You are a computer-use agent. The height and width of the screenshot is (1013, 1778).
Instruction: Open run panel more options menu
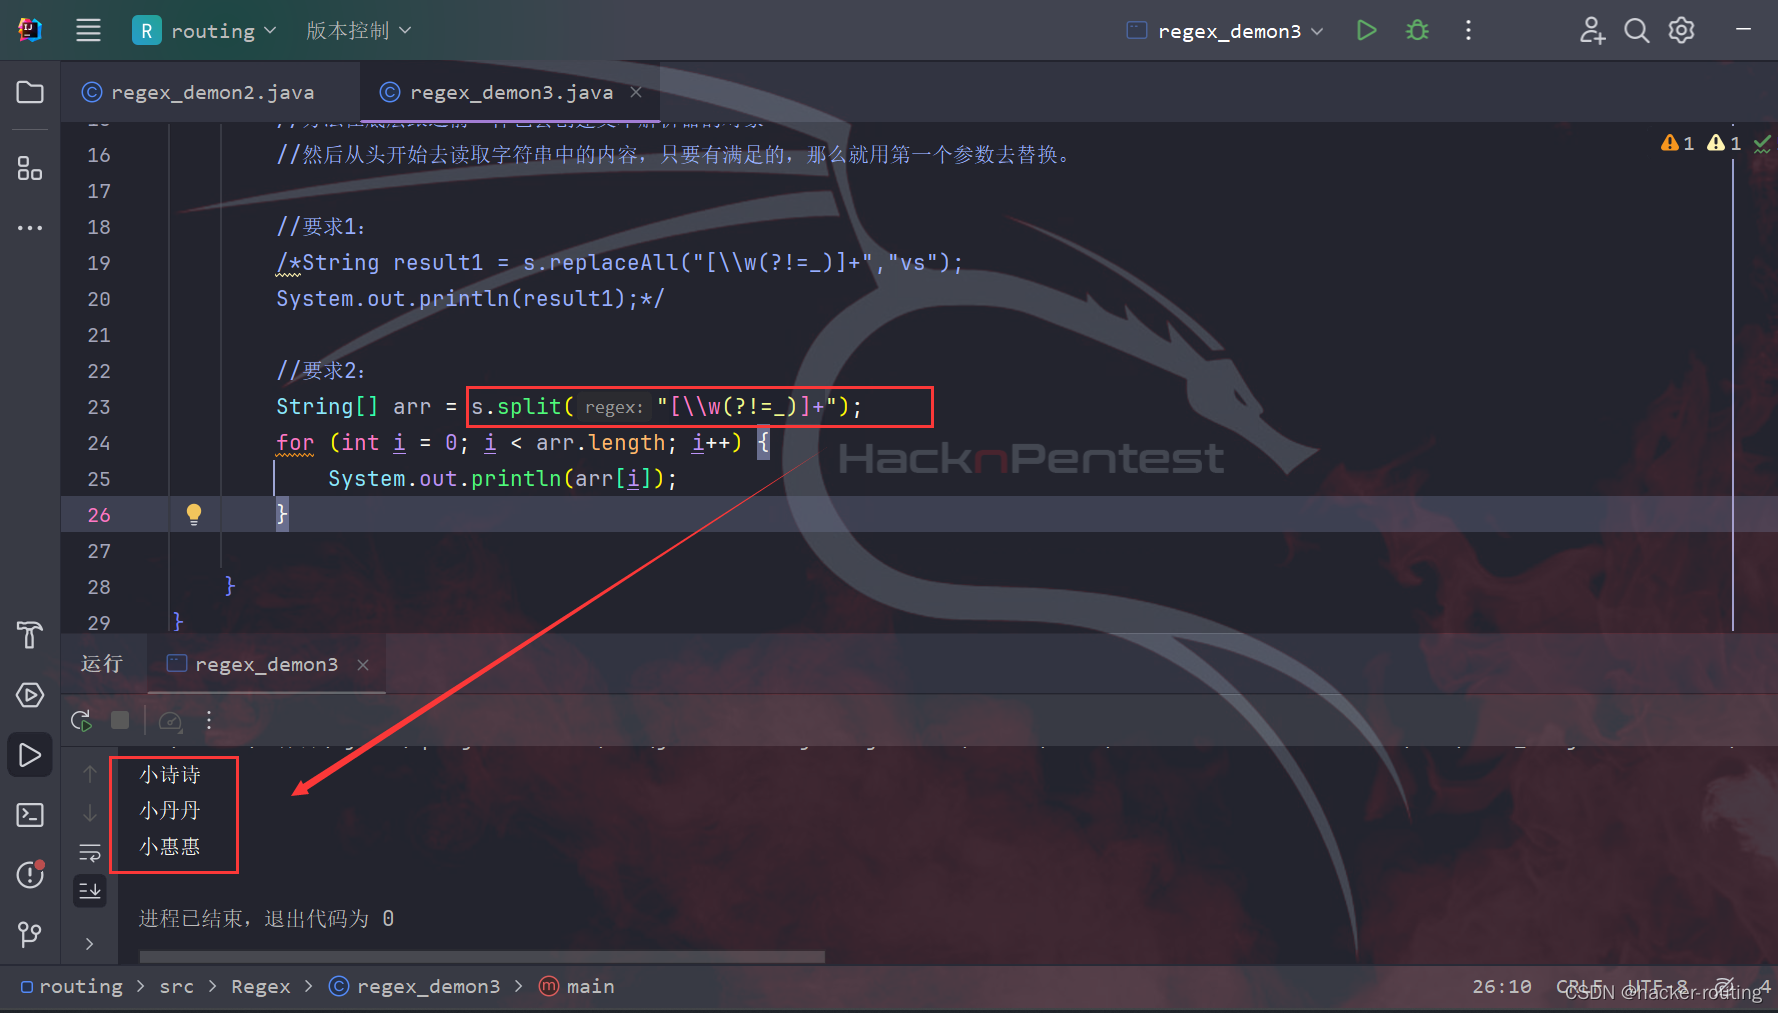[x=209, y=720]
